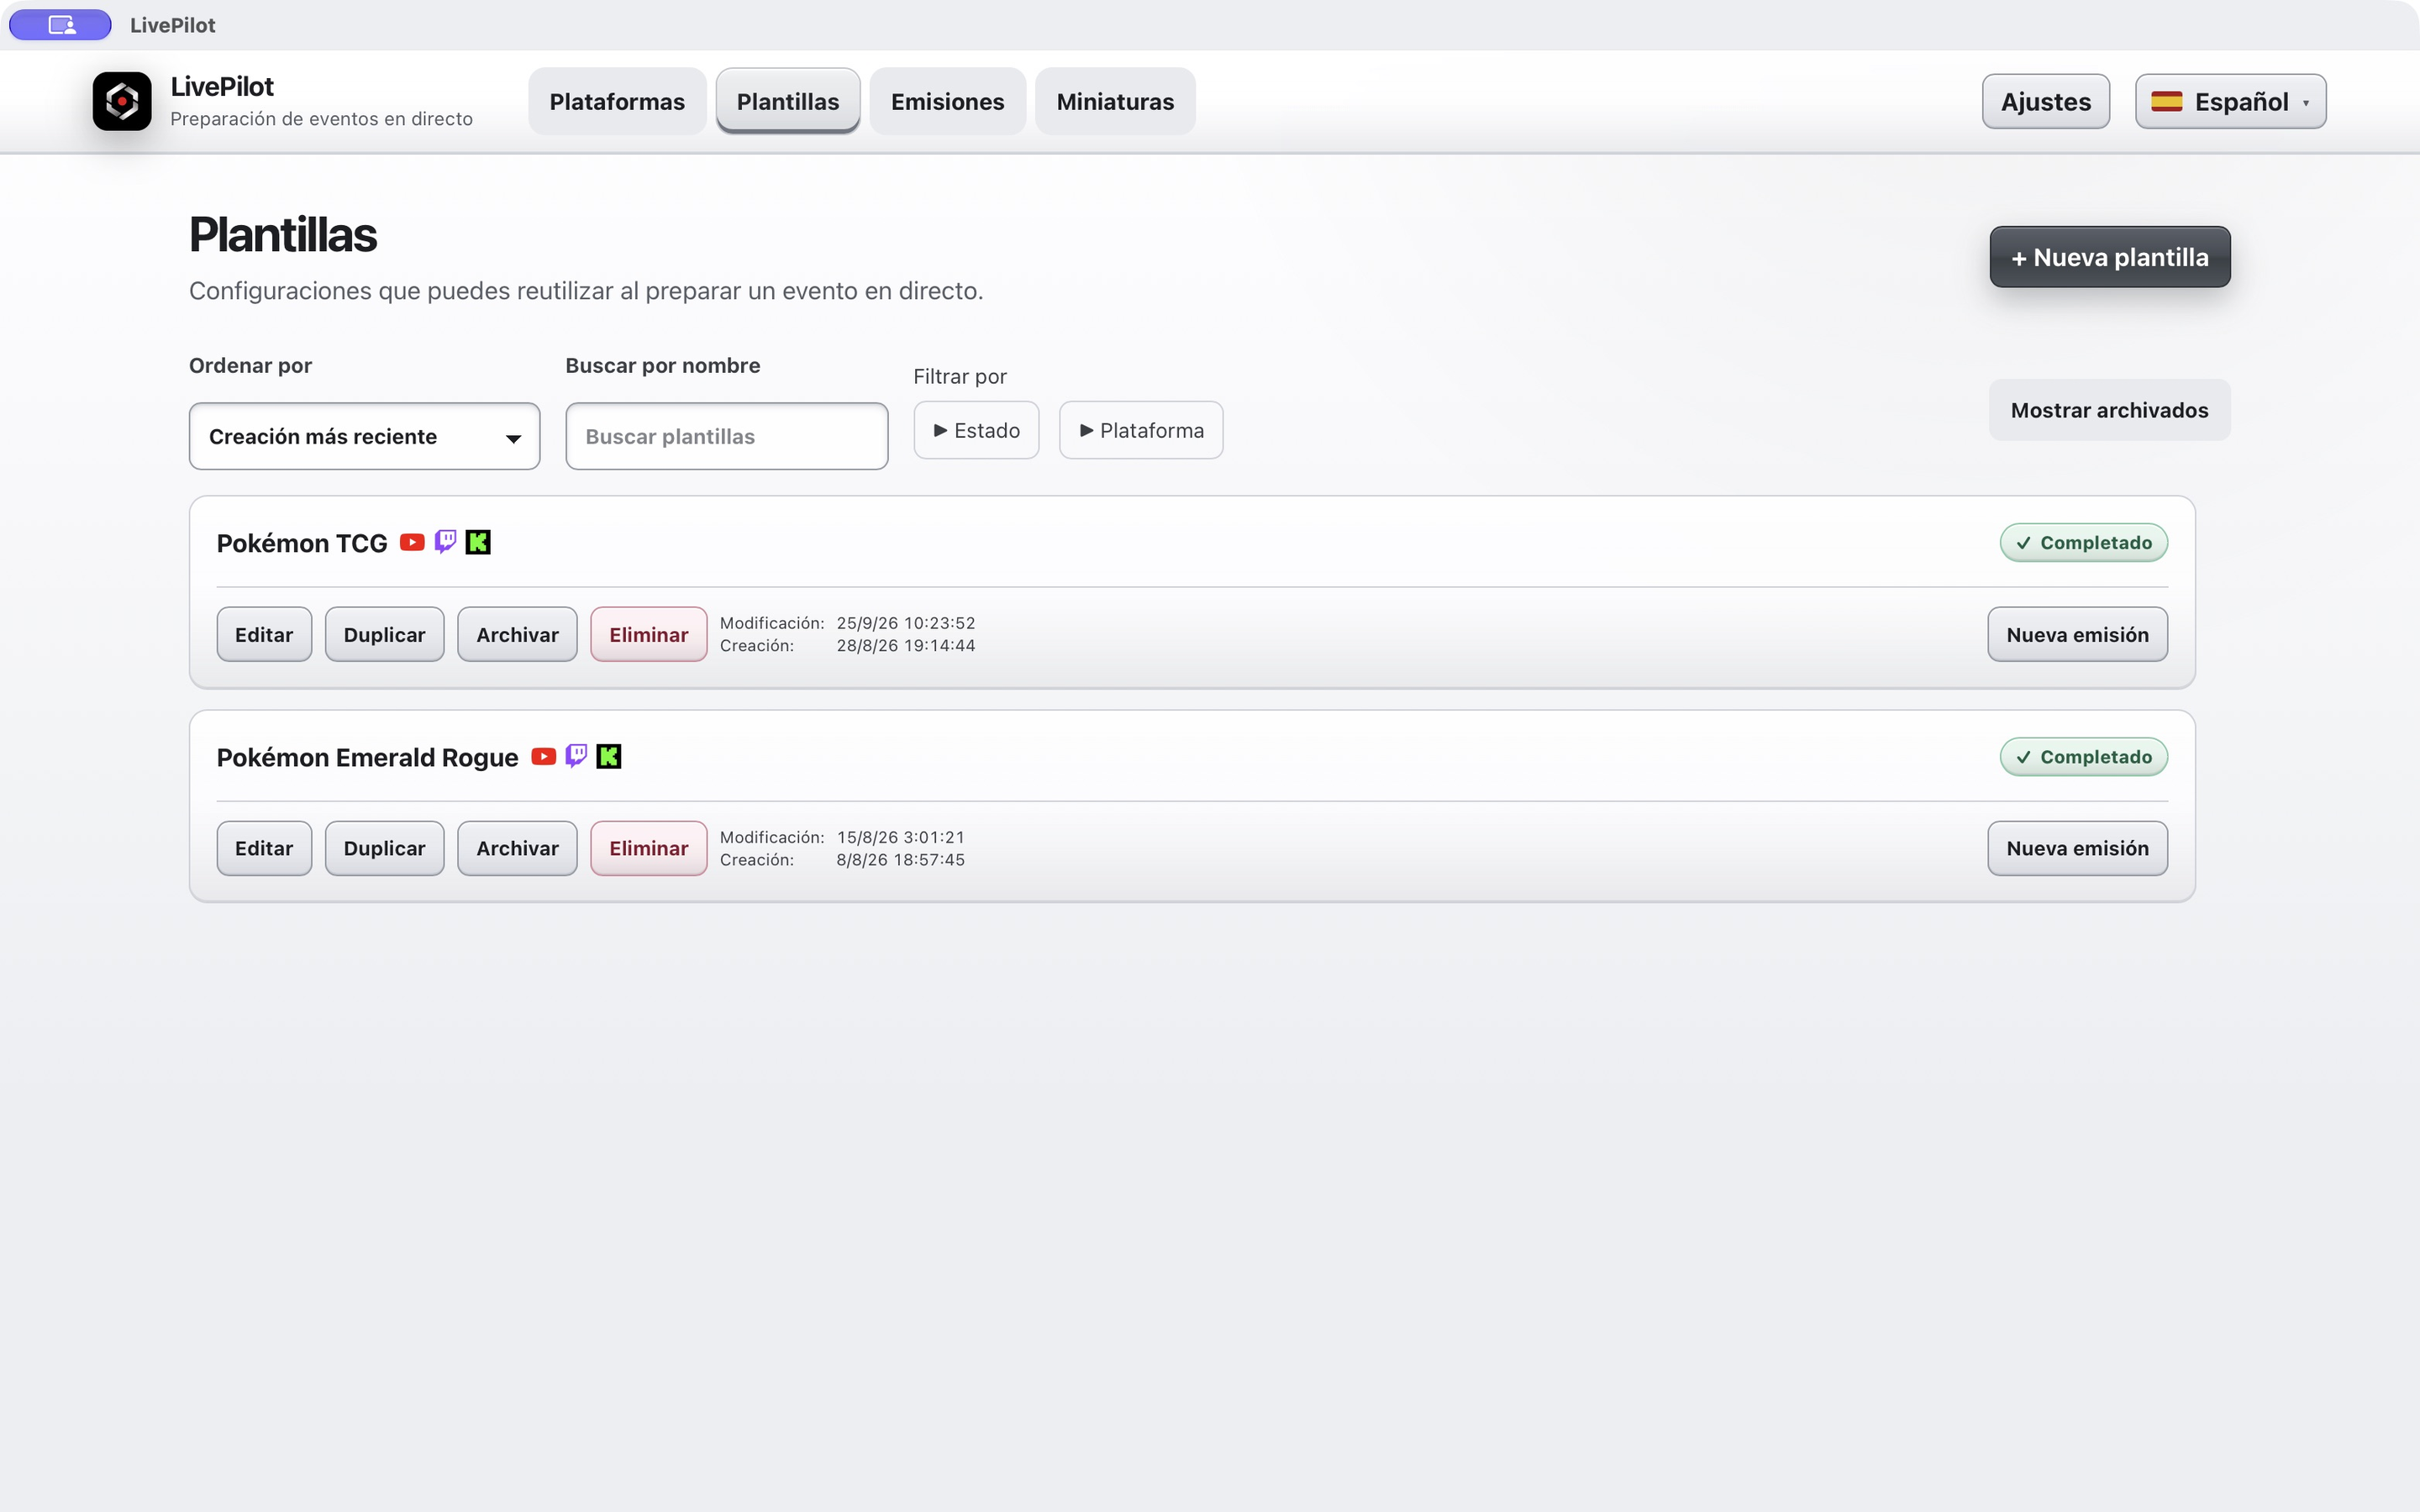The width and height of the screenshot is (2420, 1512).
Task: Click Completado badge on Pokémon Emerald Rogue
Action: (x=2083, y=757)
